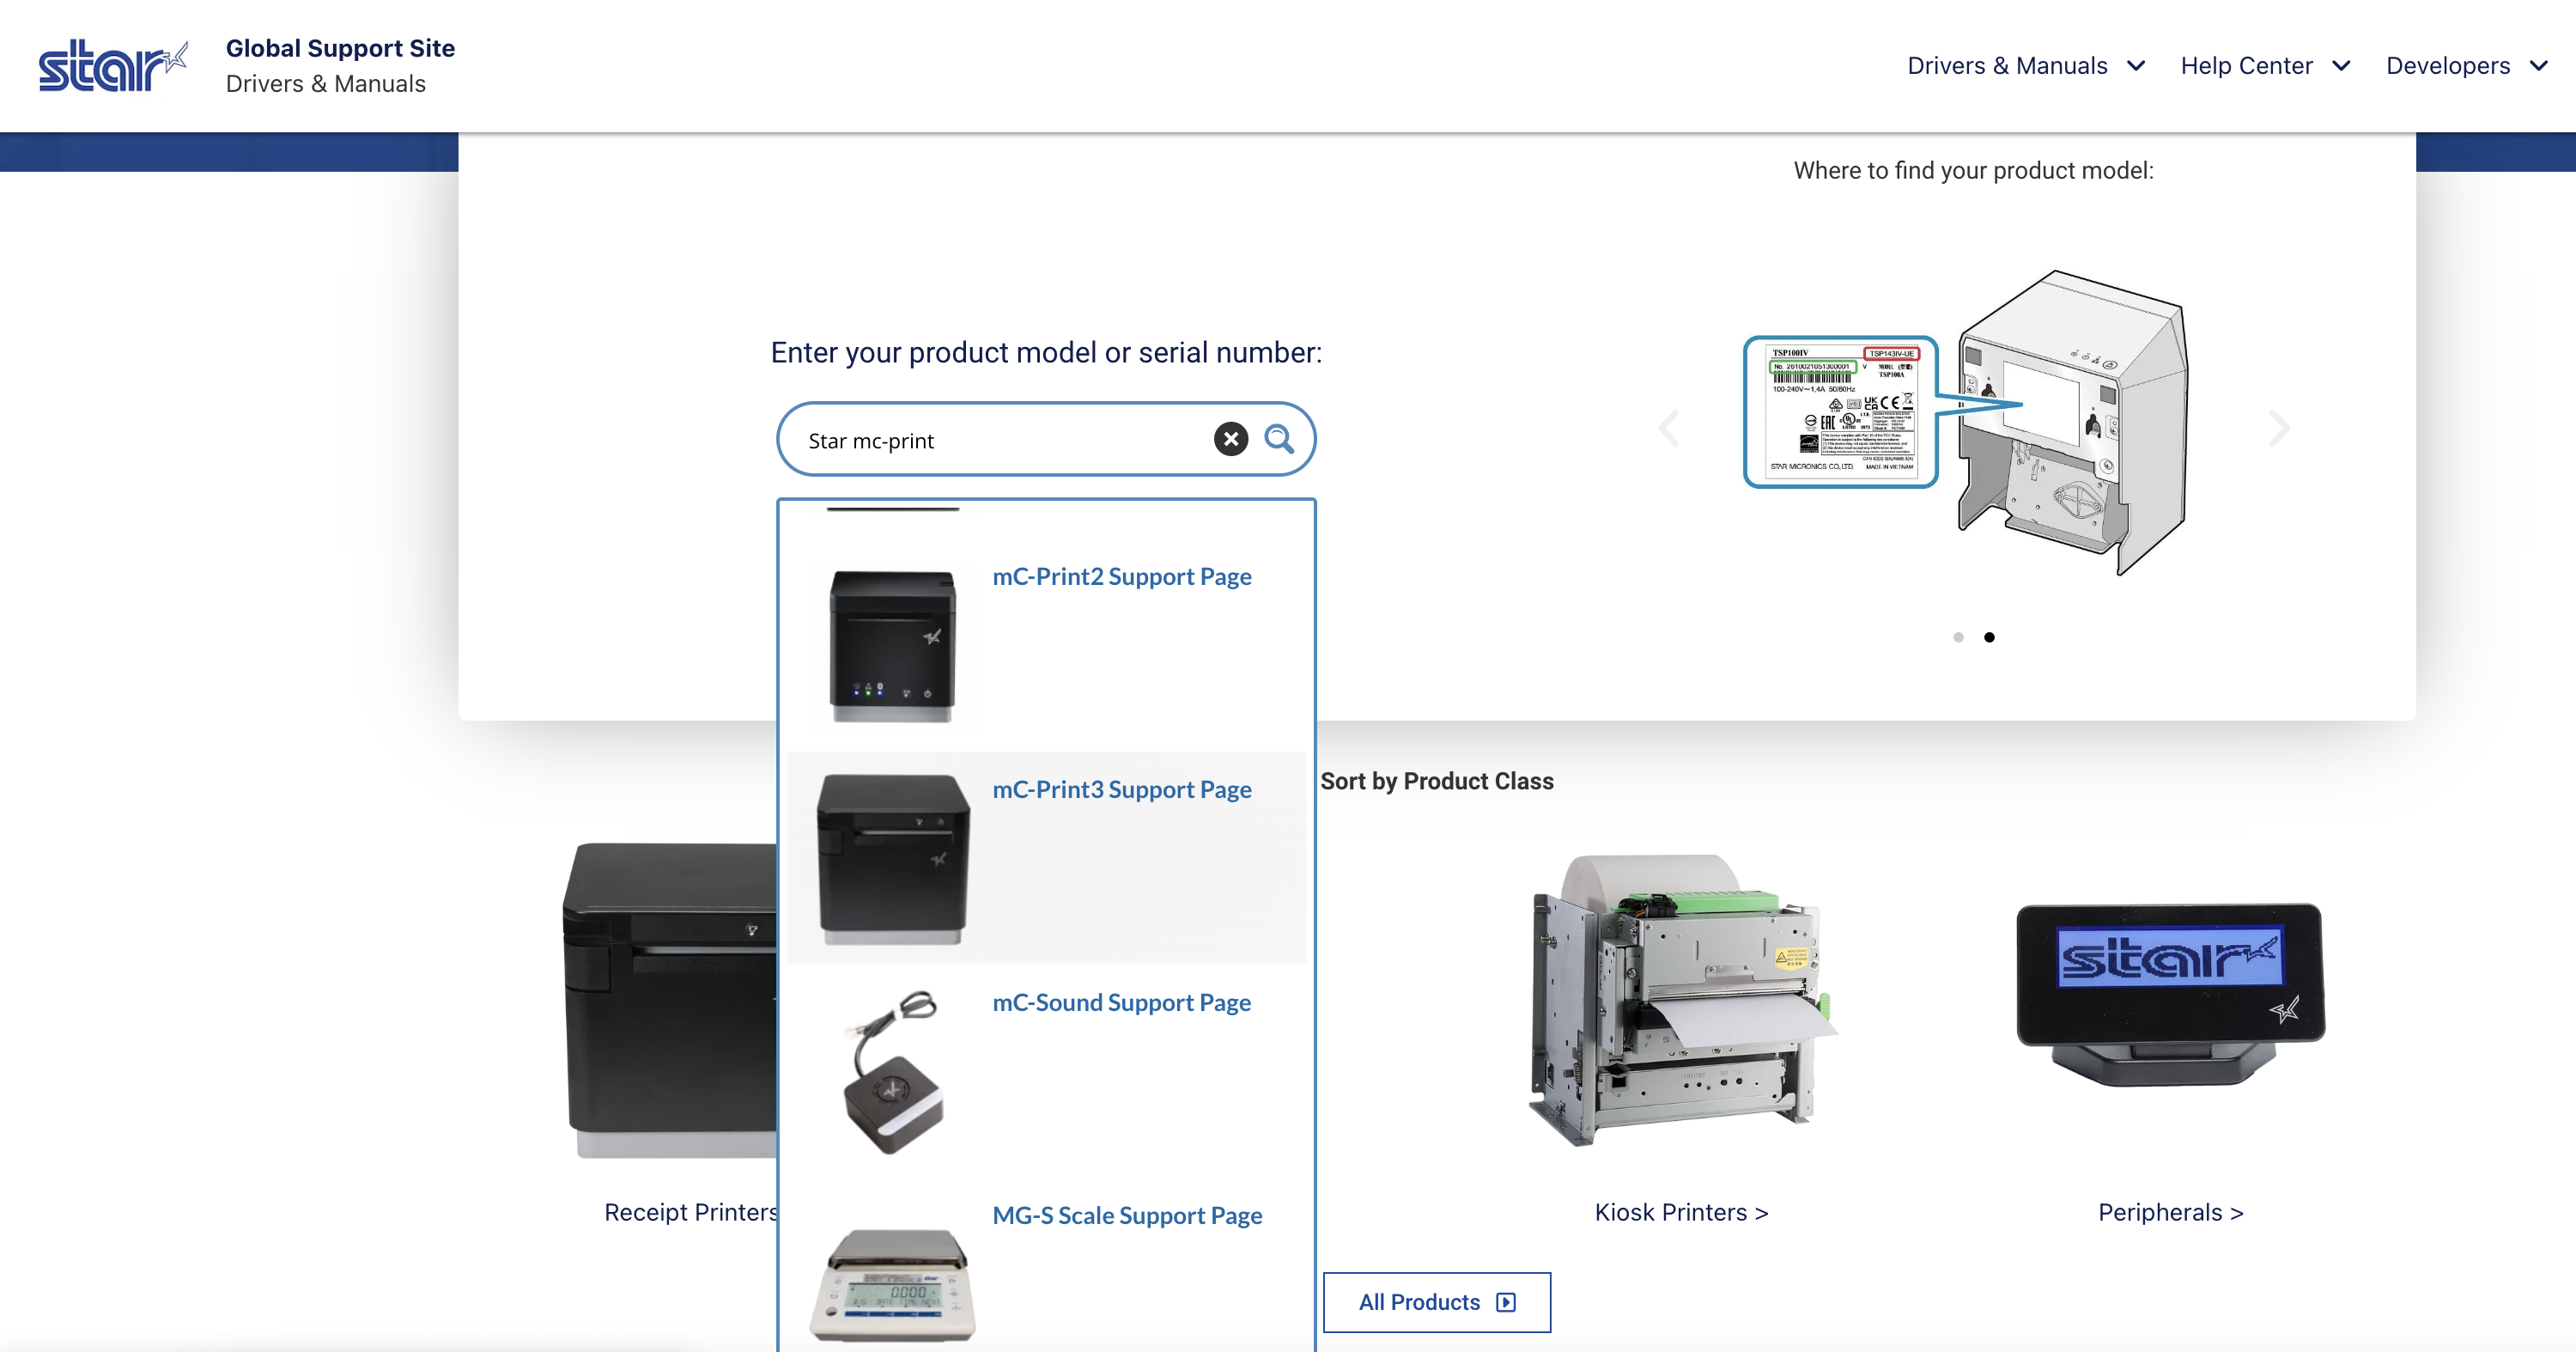2576x1352 pixels.
Task: Expand the Developers dropdown
Action: pos(2466,65)
